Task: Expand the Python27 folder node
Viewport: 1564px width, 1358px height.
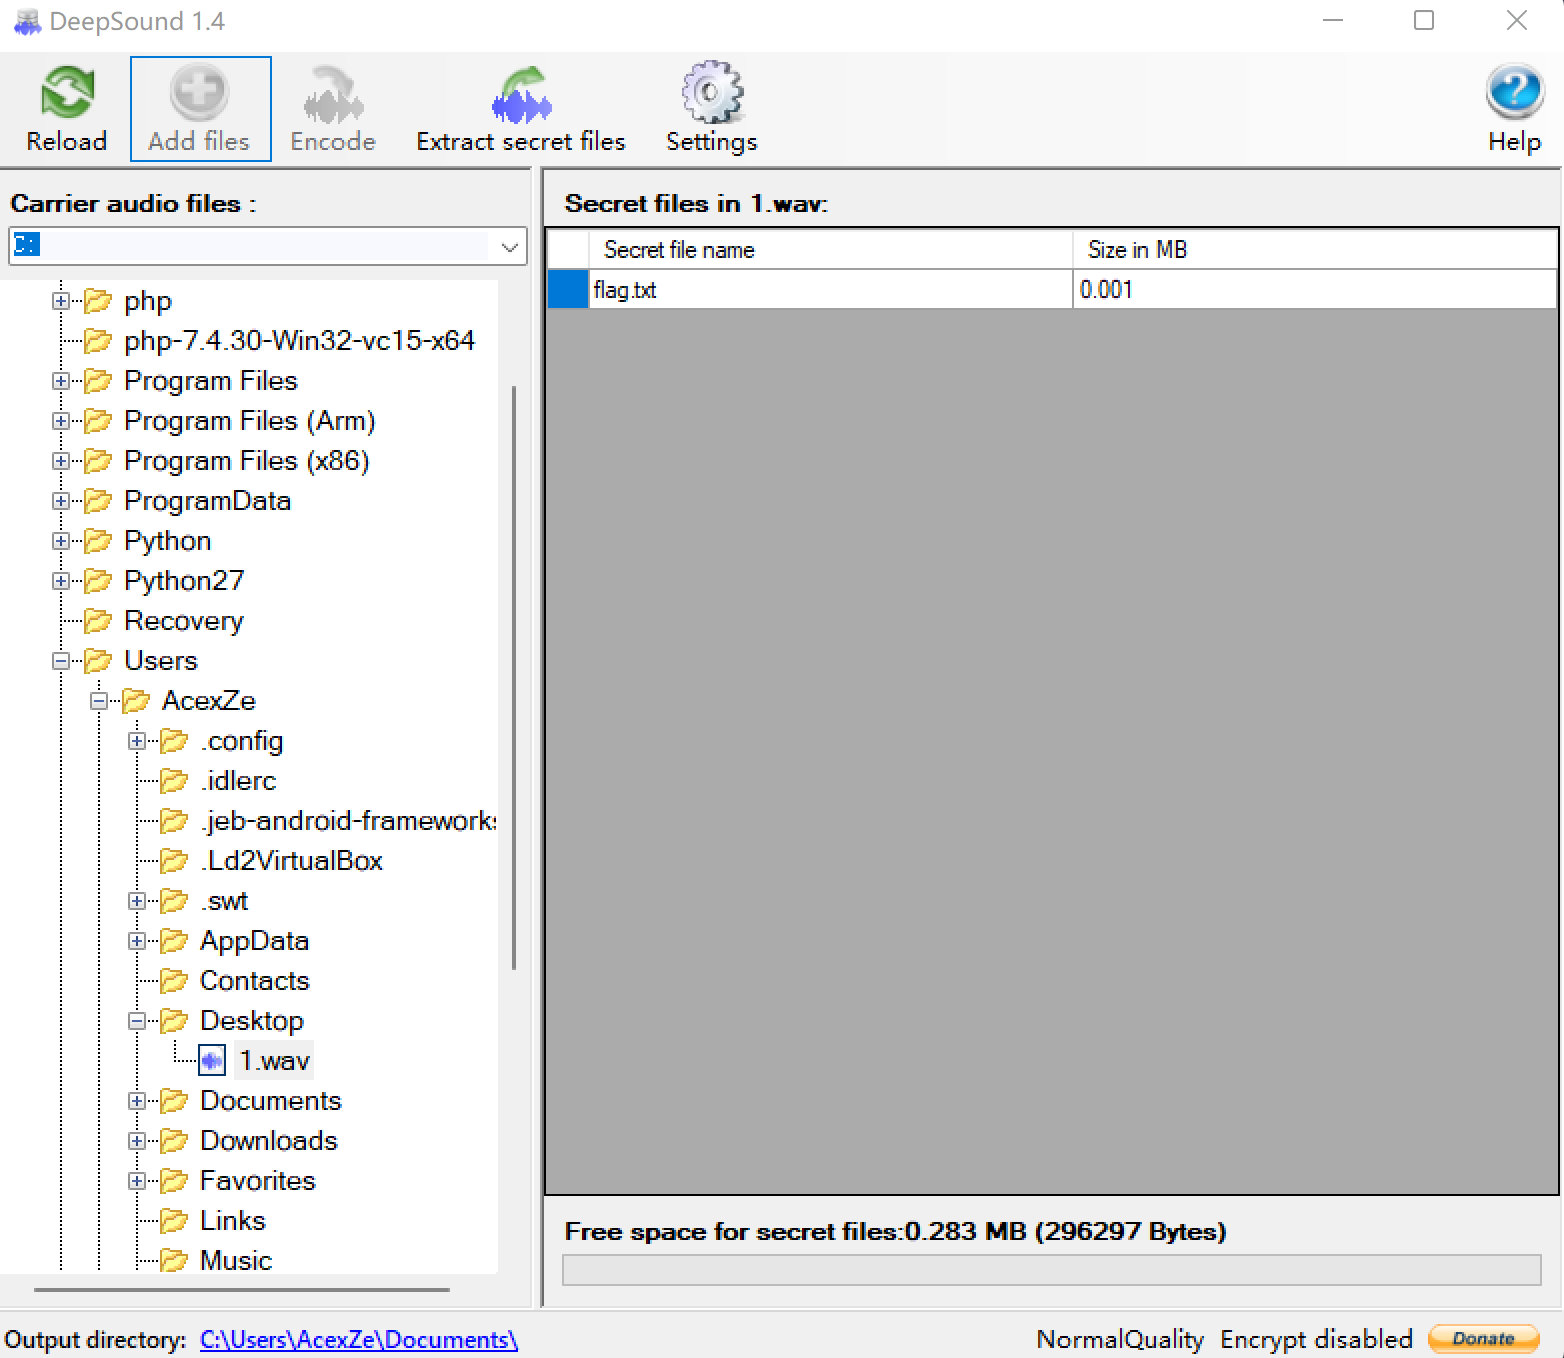Action: 61,580
